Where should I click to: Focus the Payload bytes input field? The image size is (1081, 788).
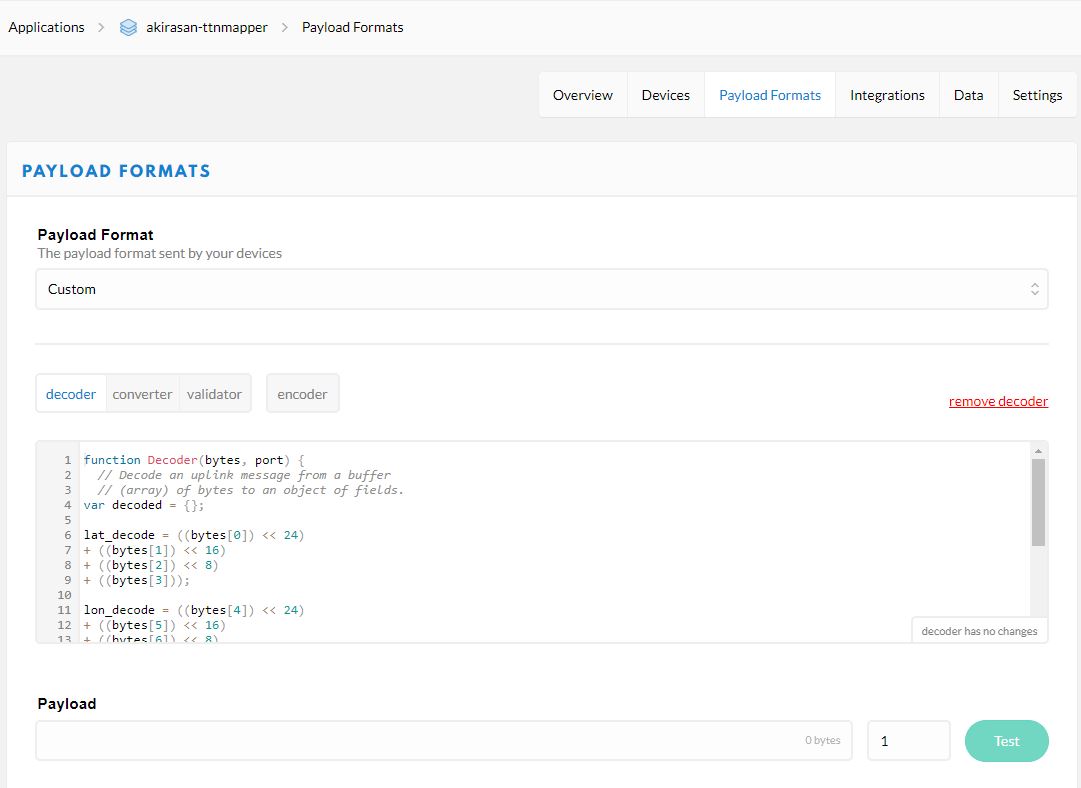point(444,741)
